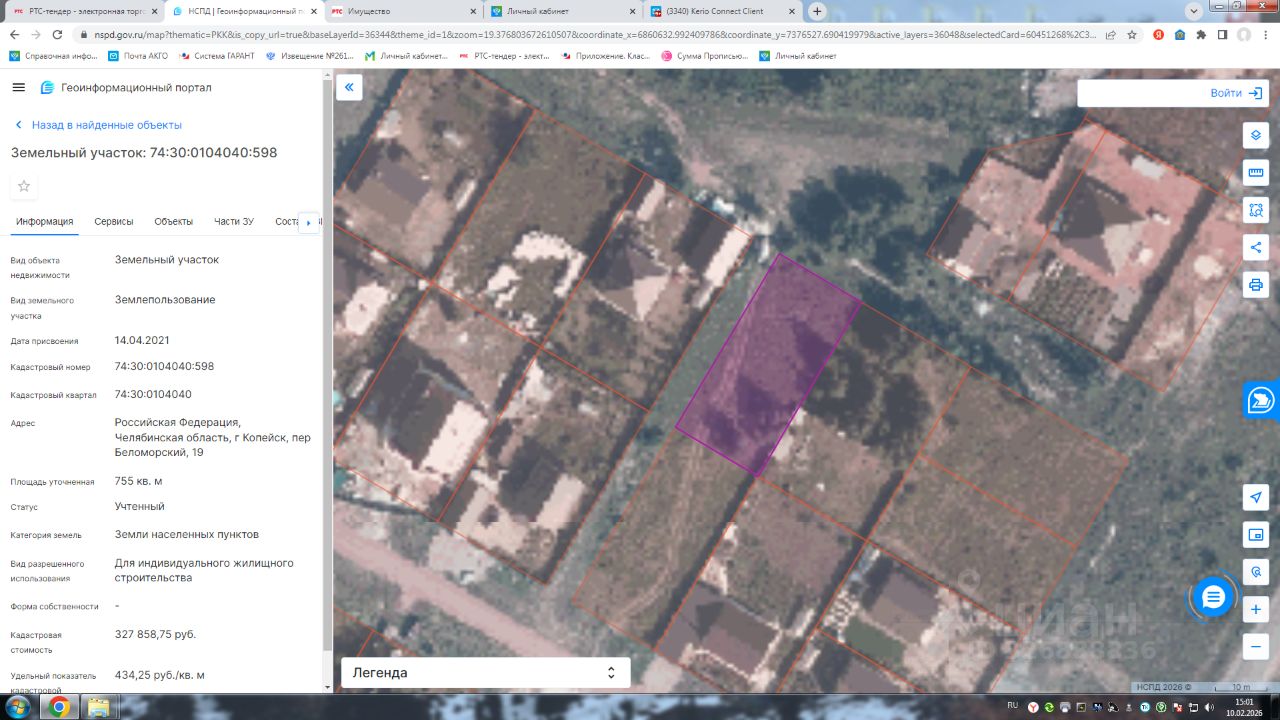Image resolution: width=1280 pixels, height=720 pixels.
Task: Open the Сумма Прописью bookmark
Action: [x=705, y=56]
